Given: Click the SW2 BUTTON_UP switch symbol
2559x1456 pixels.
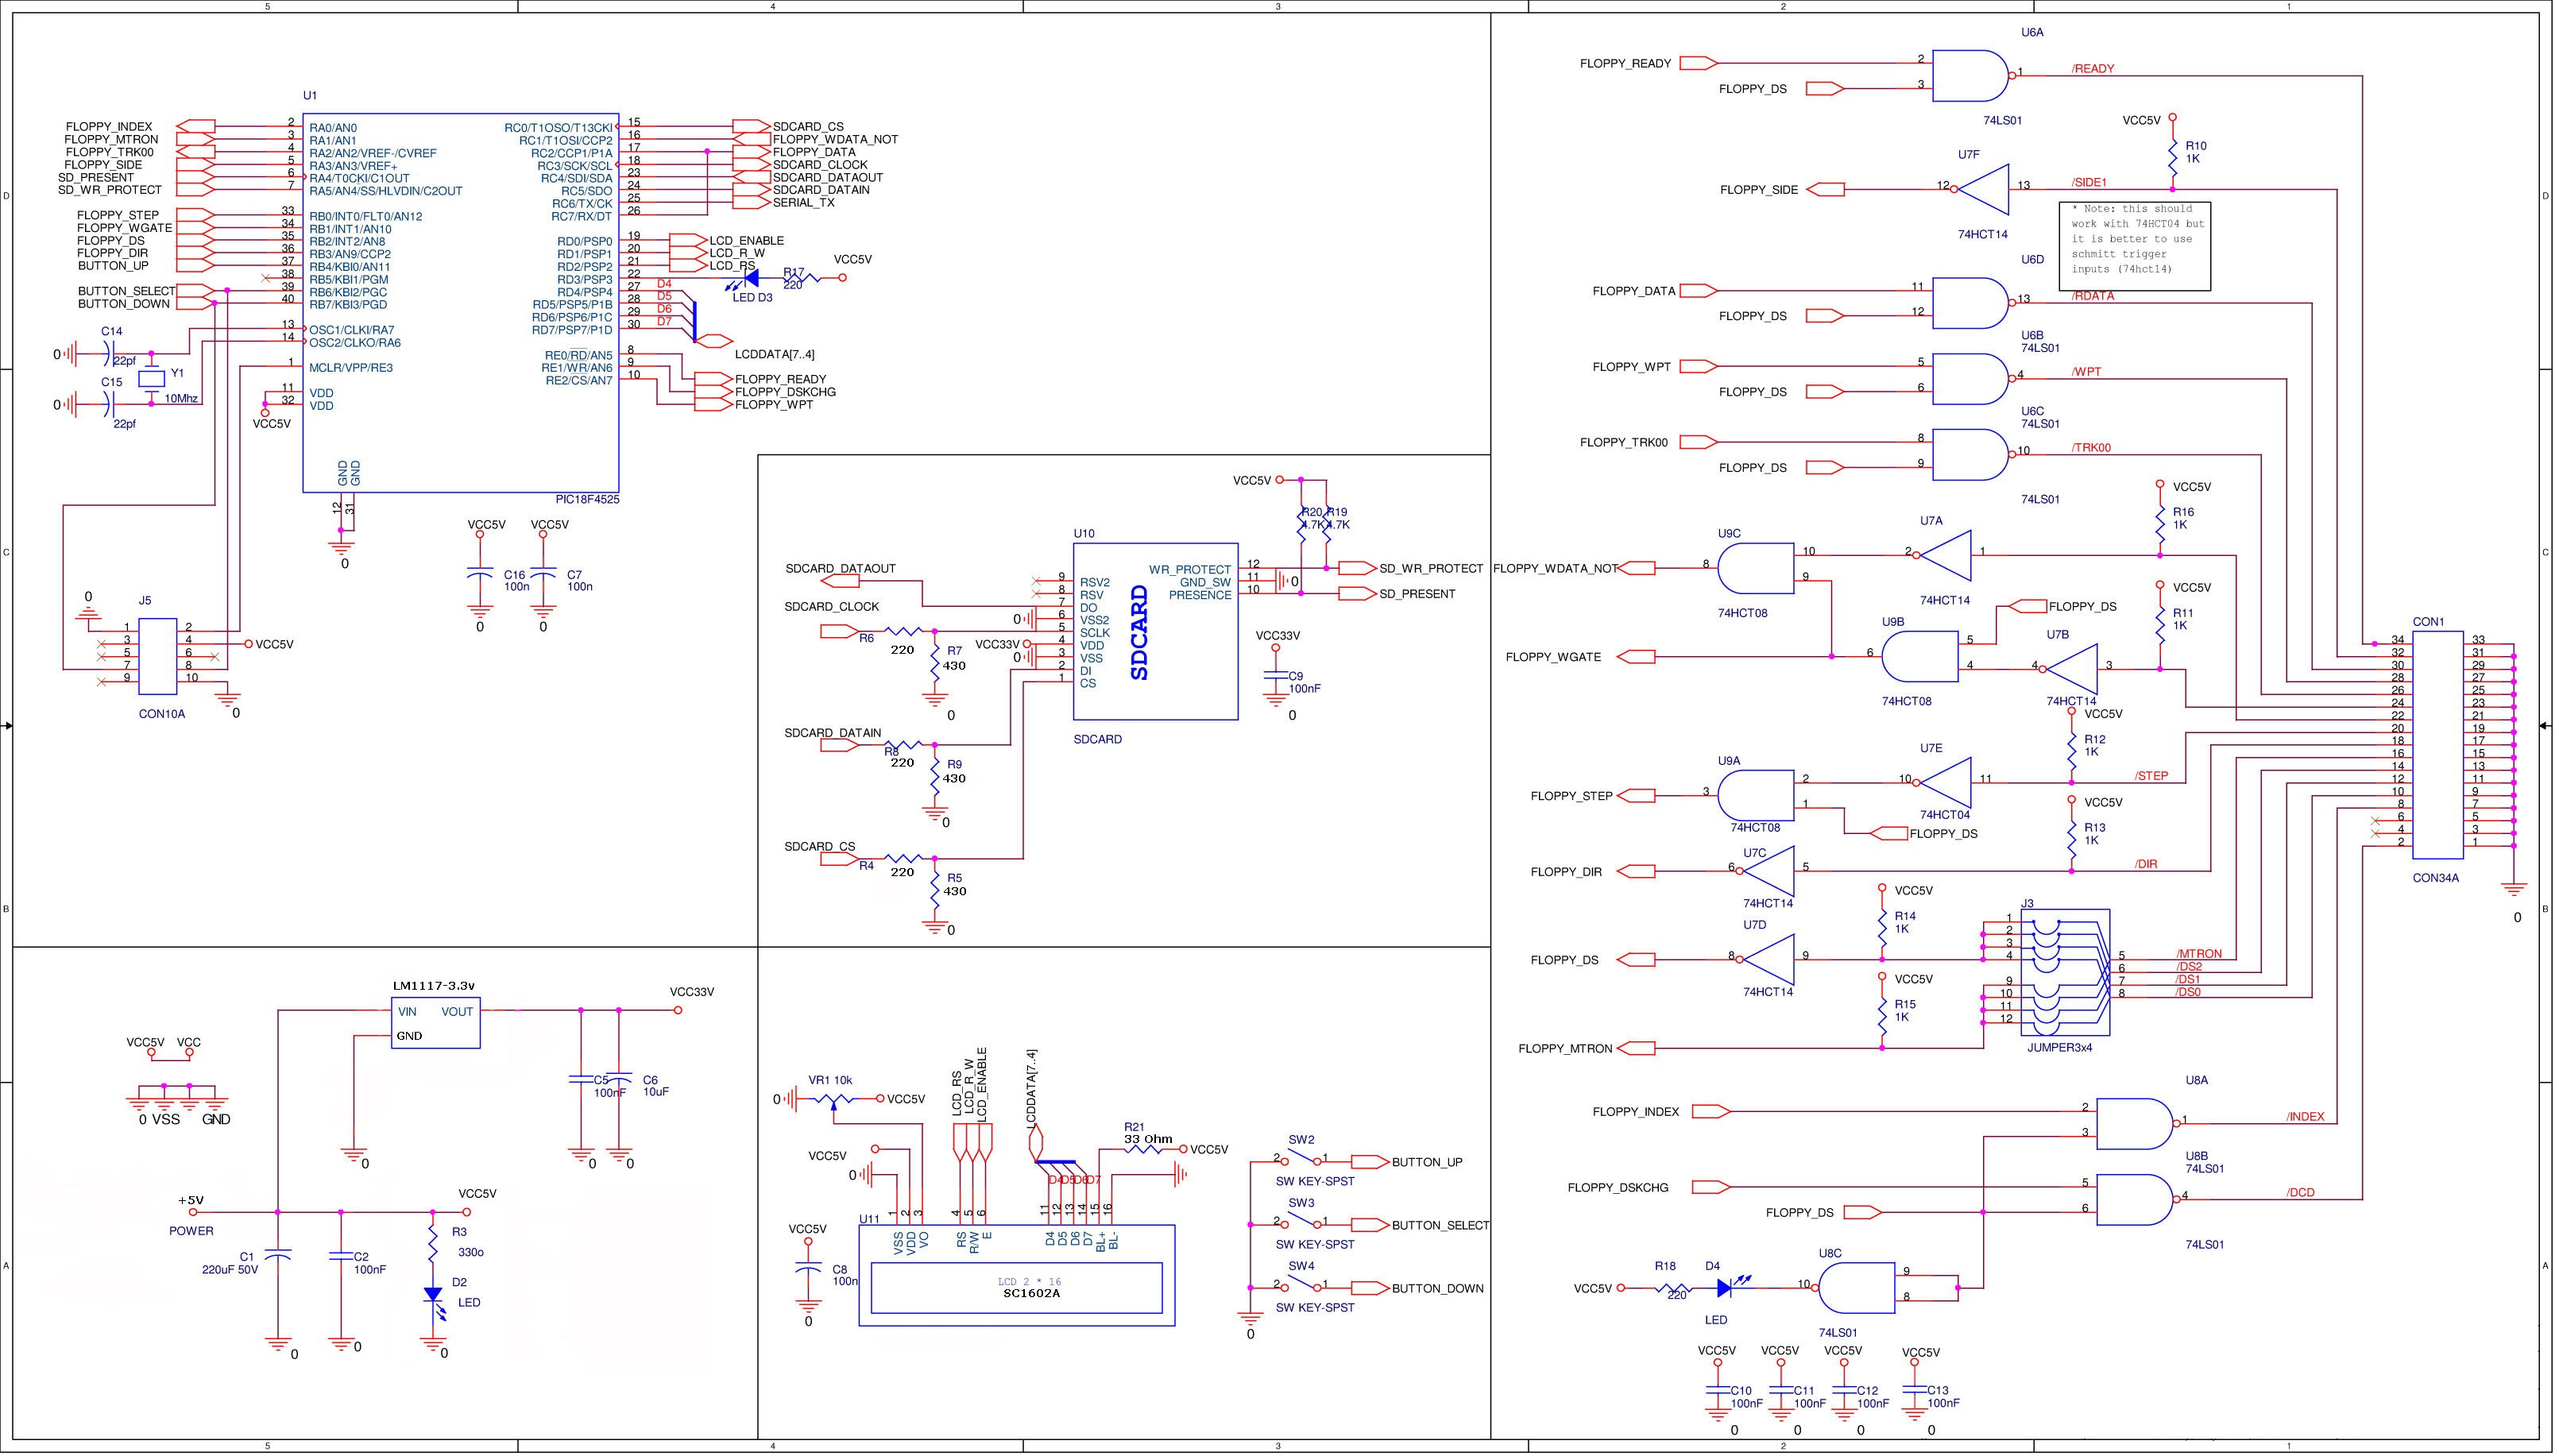Looking at the screenshot, I should [x=1302, y=1159].
